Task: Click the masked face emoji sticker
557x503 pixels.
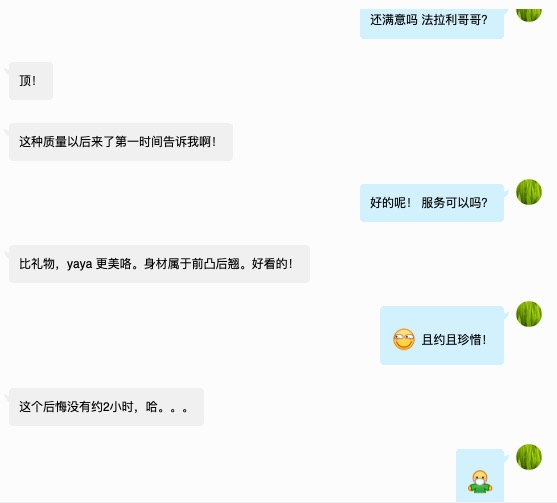Action: click(x=480, y=482)
